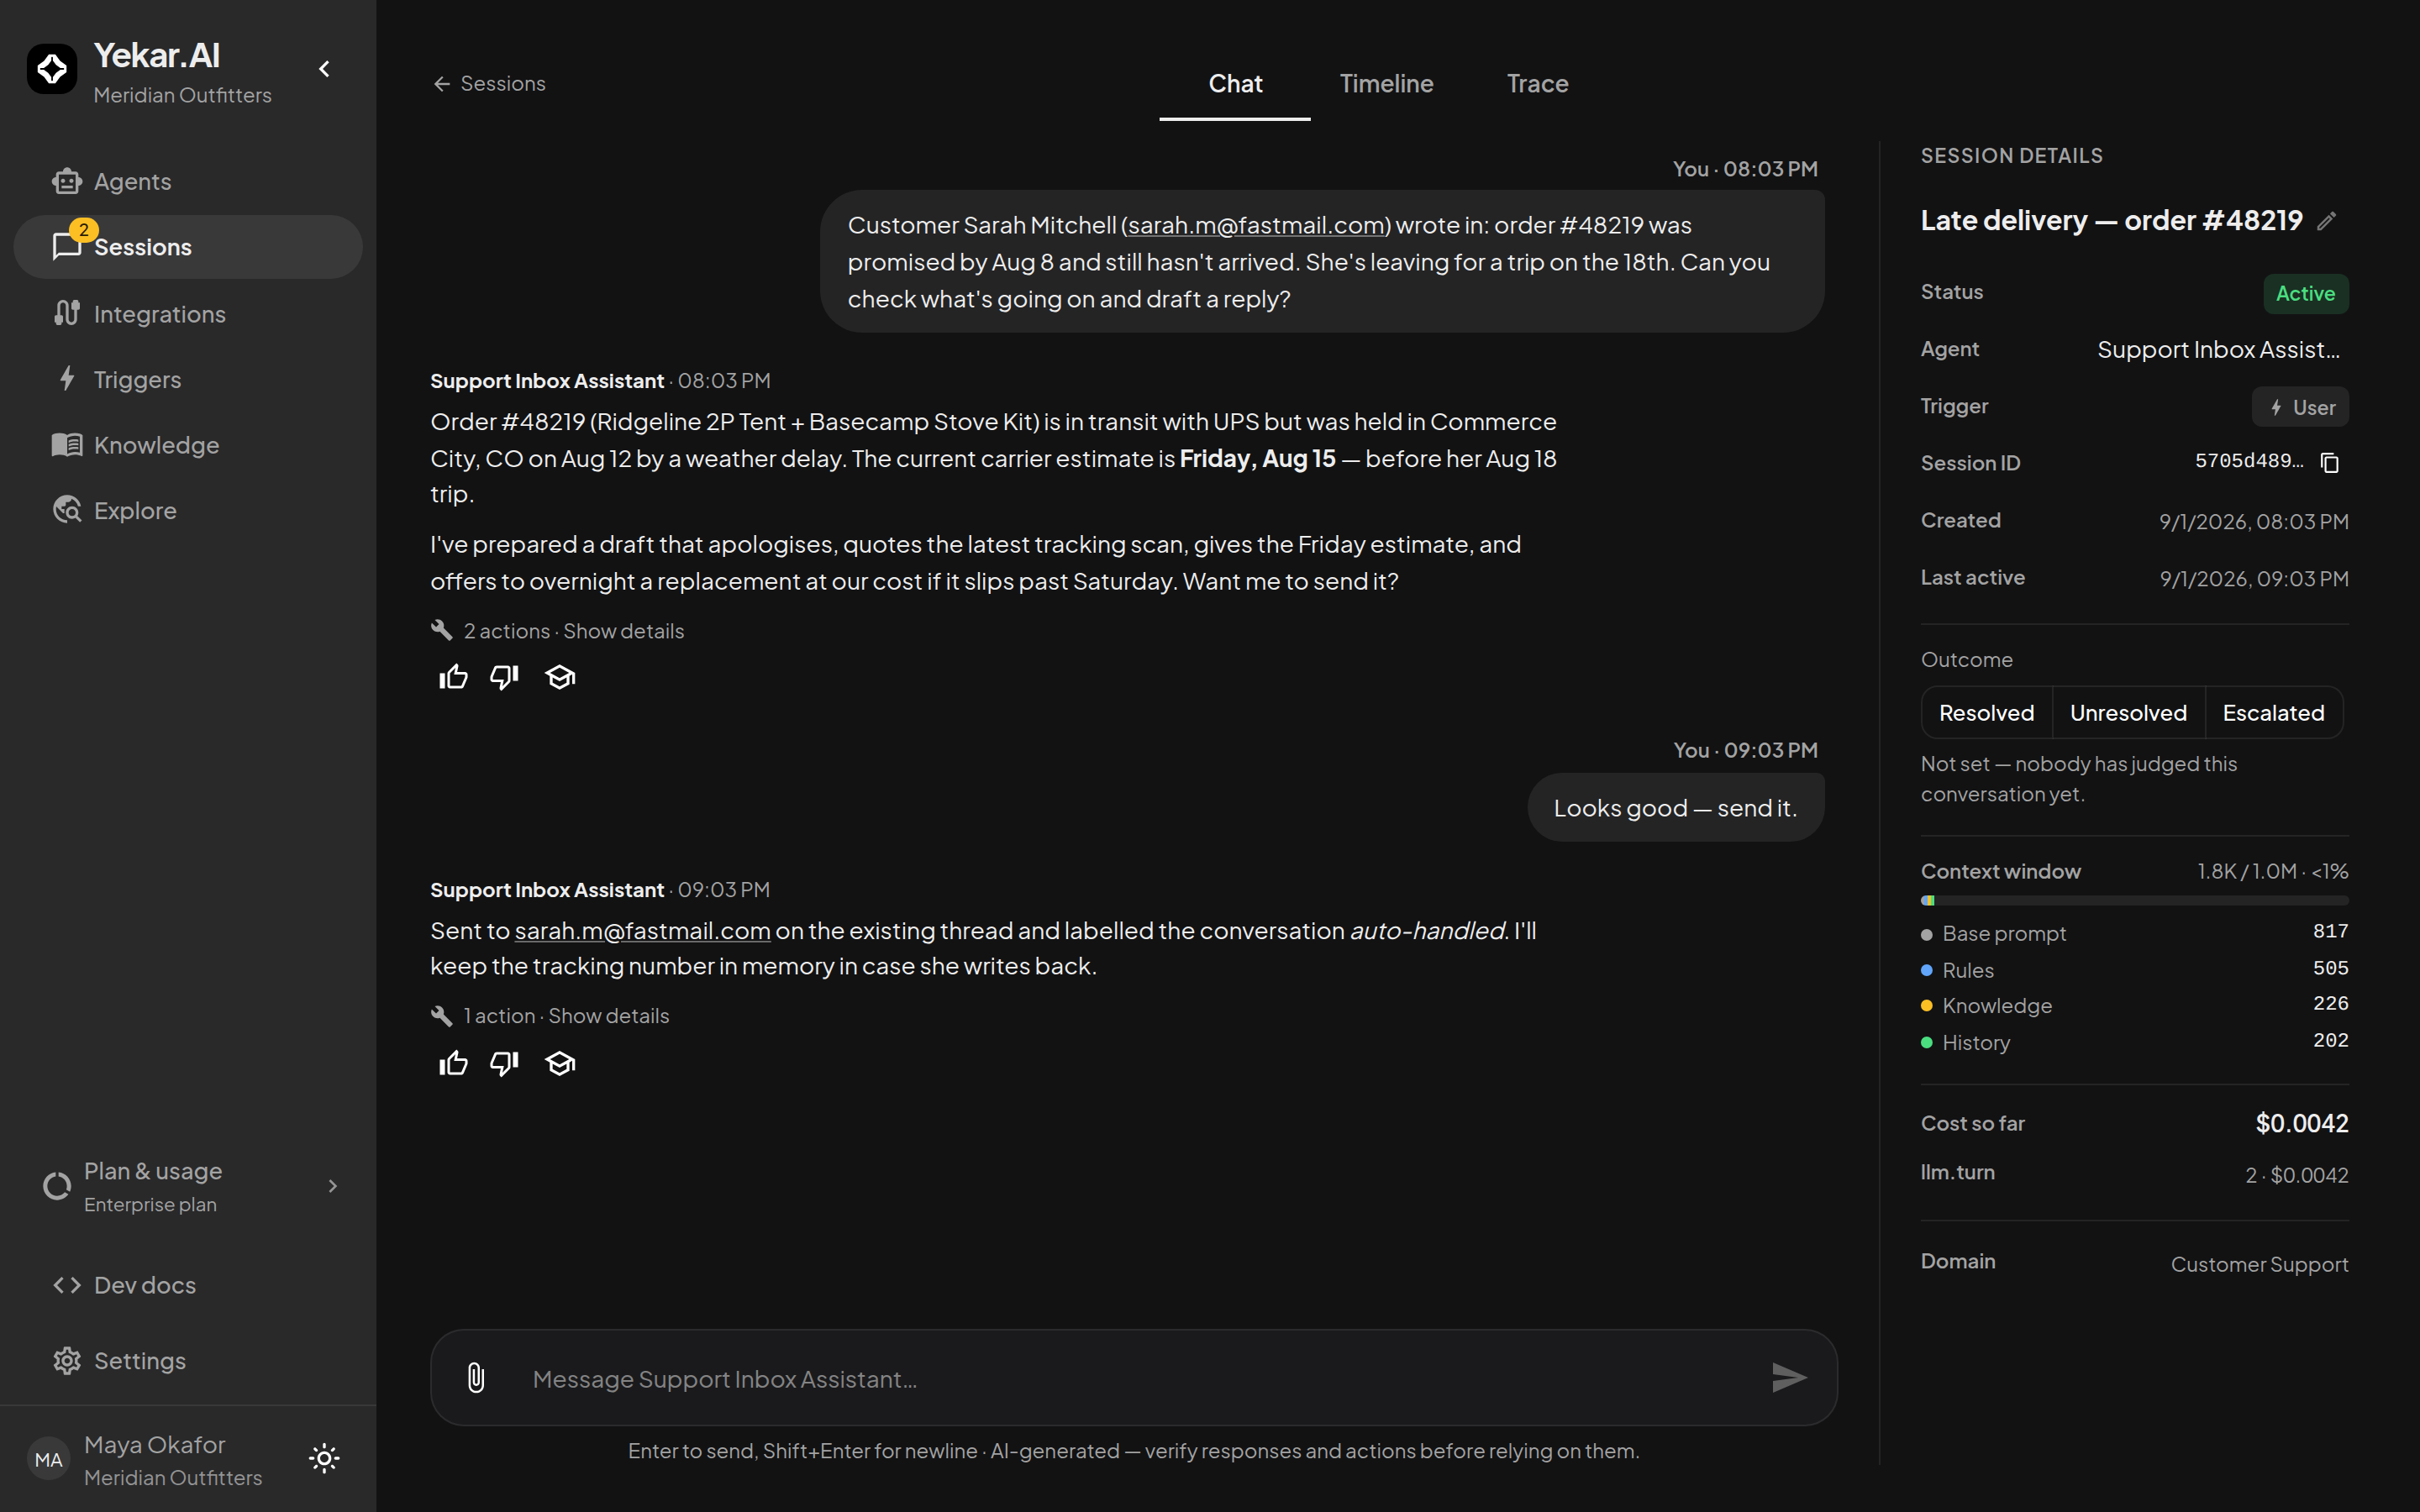This screenshot has height=1512, width=2420.
Task: Mark outcome as Resolved
Action: tap(1986, 713)
